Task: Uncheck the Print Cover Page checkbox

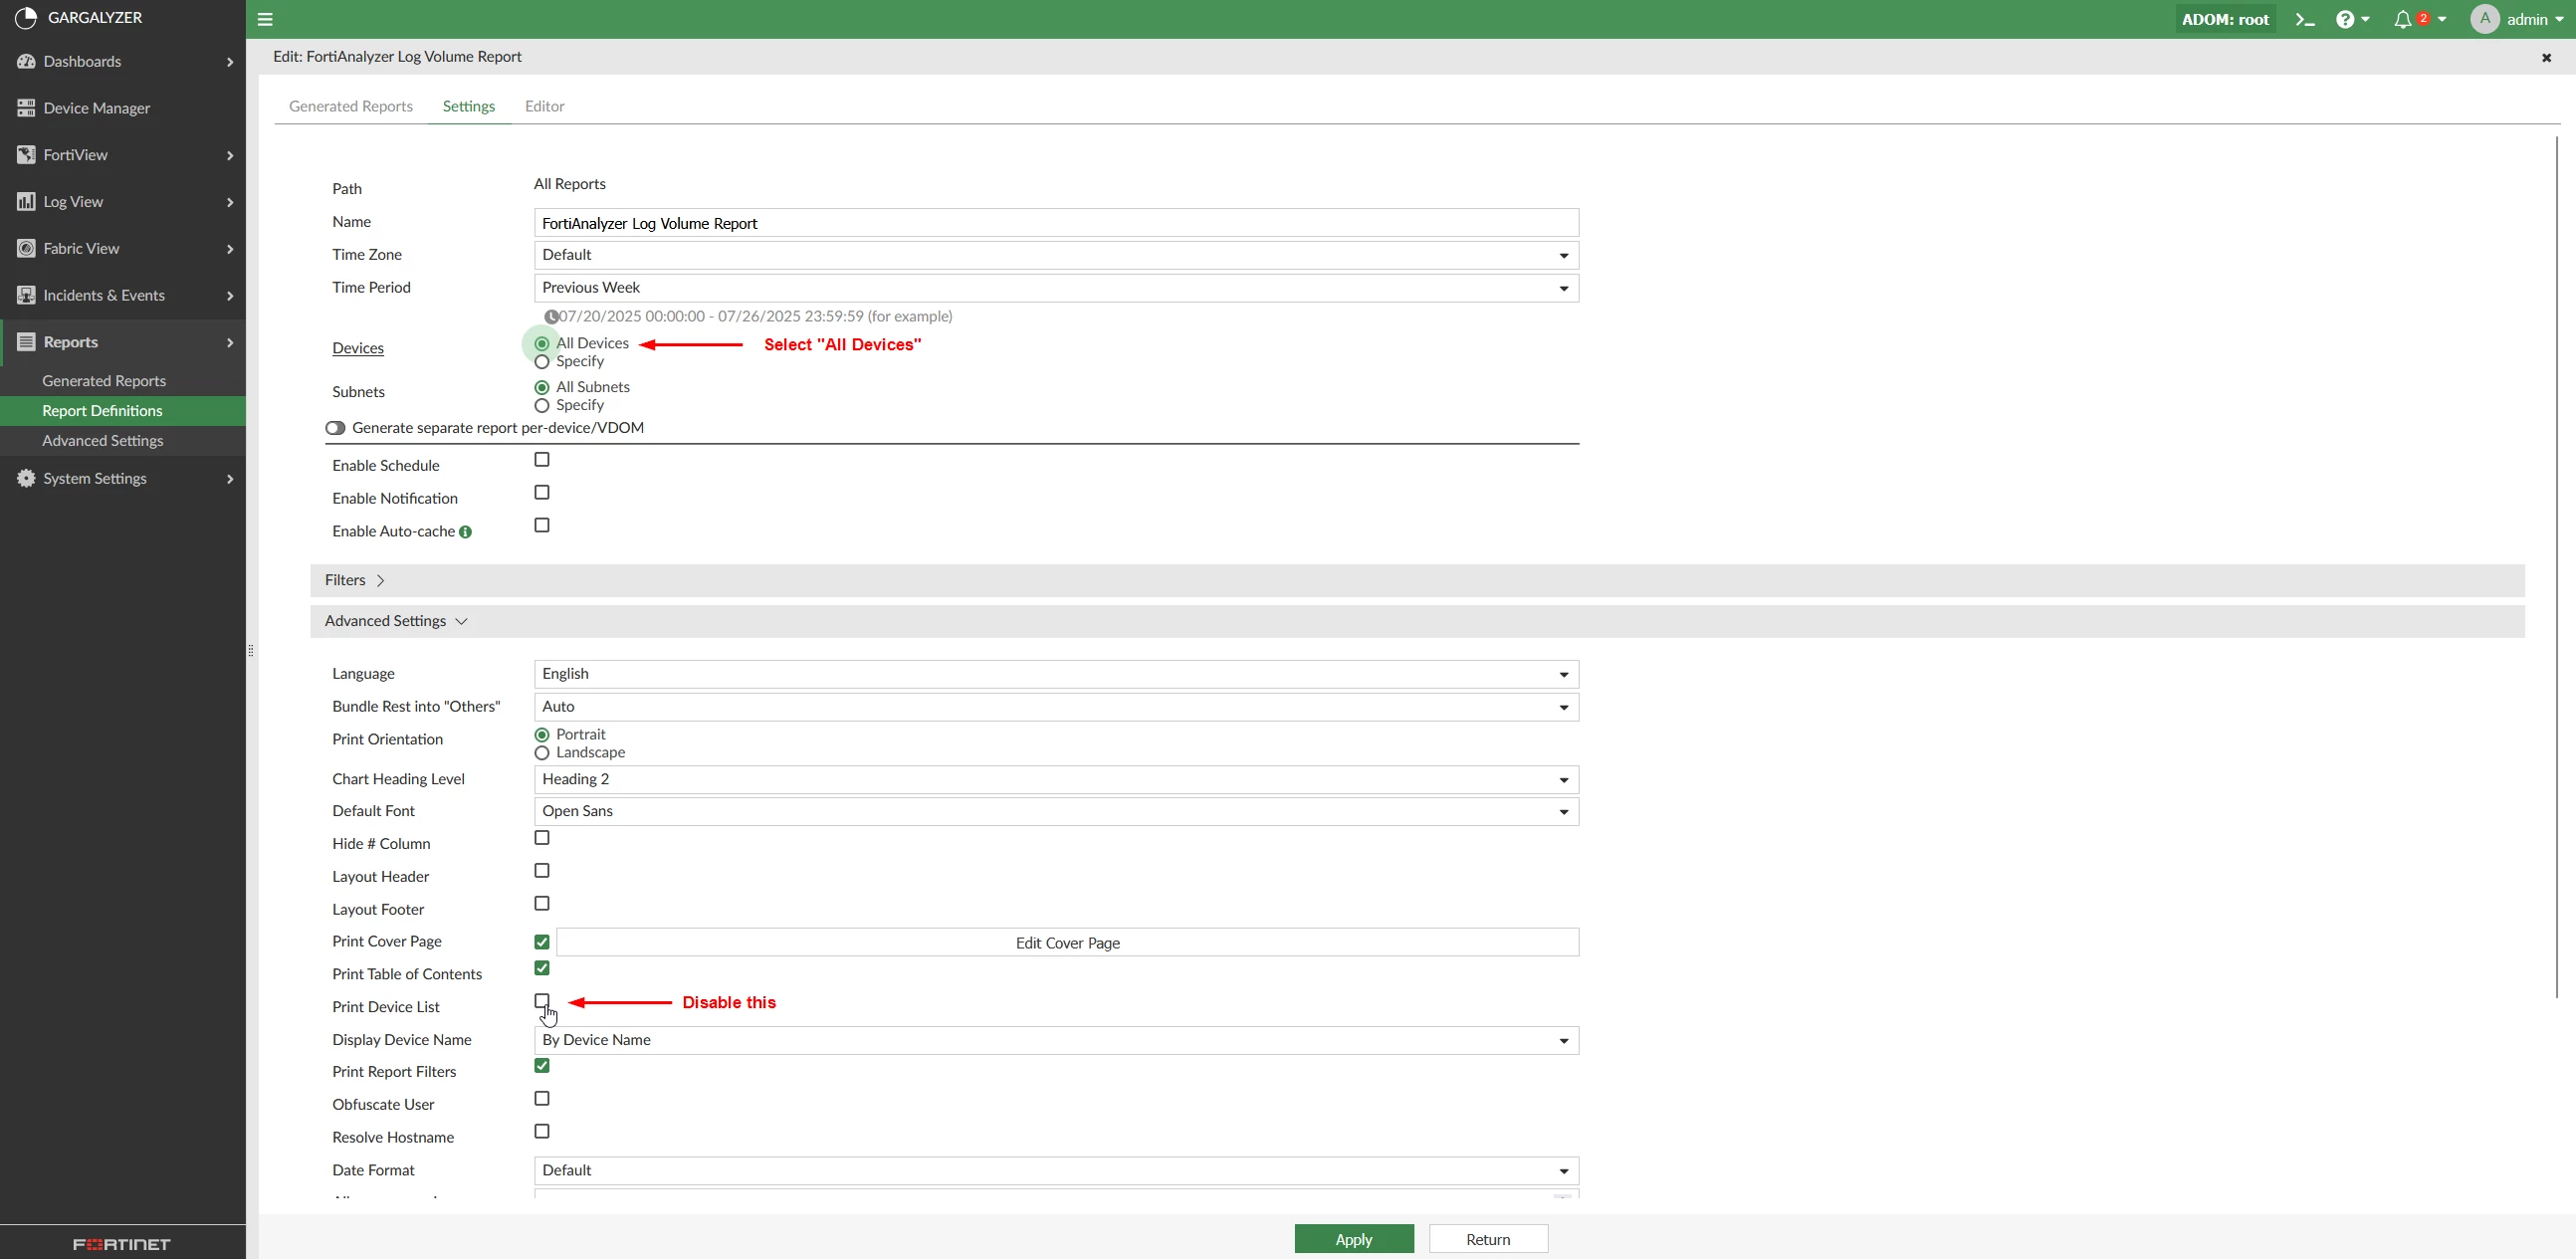Action: pos(542,942)
